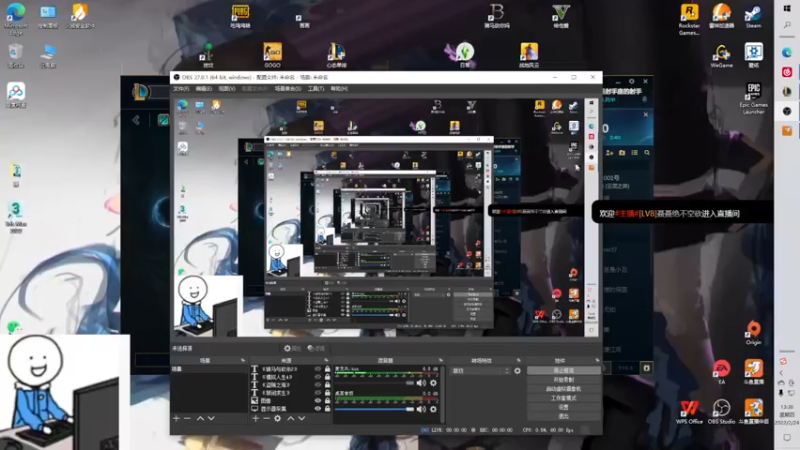Image resolution: width=800 pixels, height=450 pixels.
Task: Click the 退出 button in OBS
Action: pos(563,416)
